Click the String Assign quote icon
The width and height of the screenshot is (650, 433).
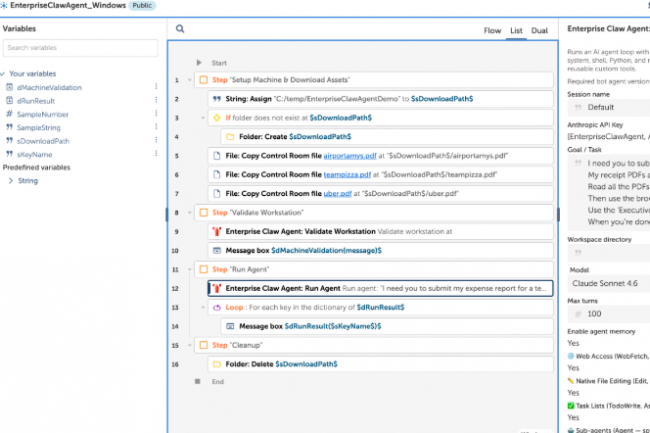(x=217, y=99)
